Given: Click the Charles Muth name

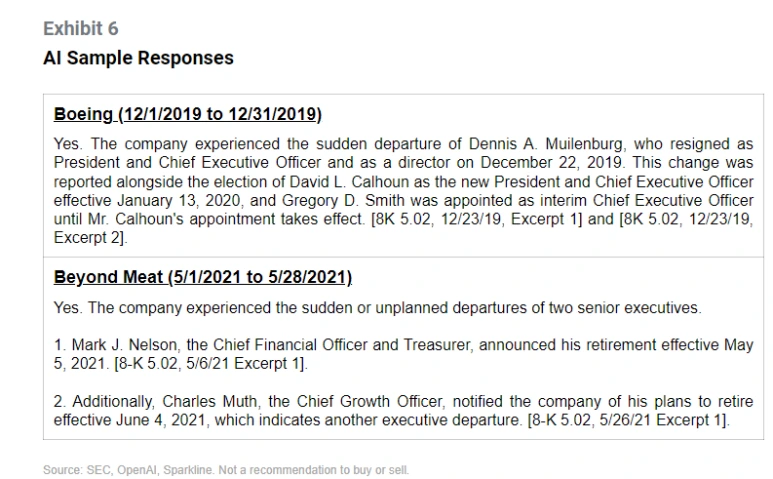Looking at the screenshot, I should (x=210, y=402).
